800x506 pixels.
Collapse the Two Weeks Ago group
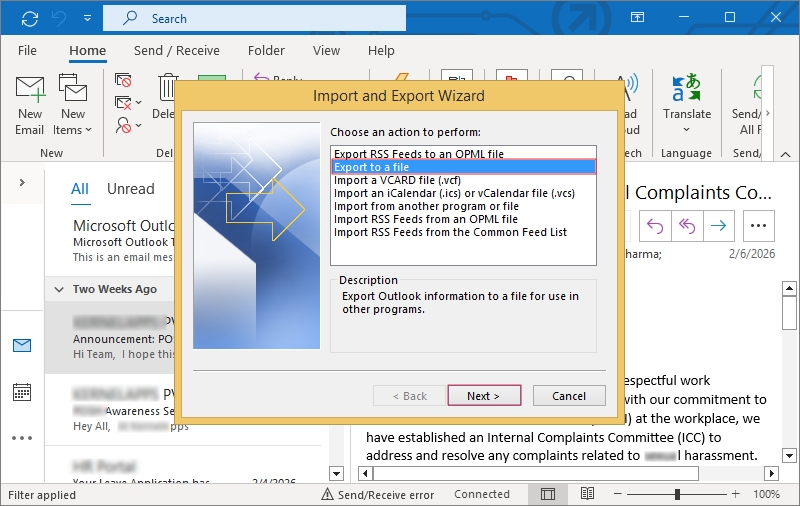(x=59, y=289)
